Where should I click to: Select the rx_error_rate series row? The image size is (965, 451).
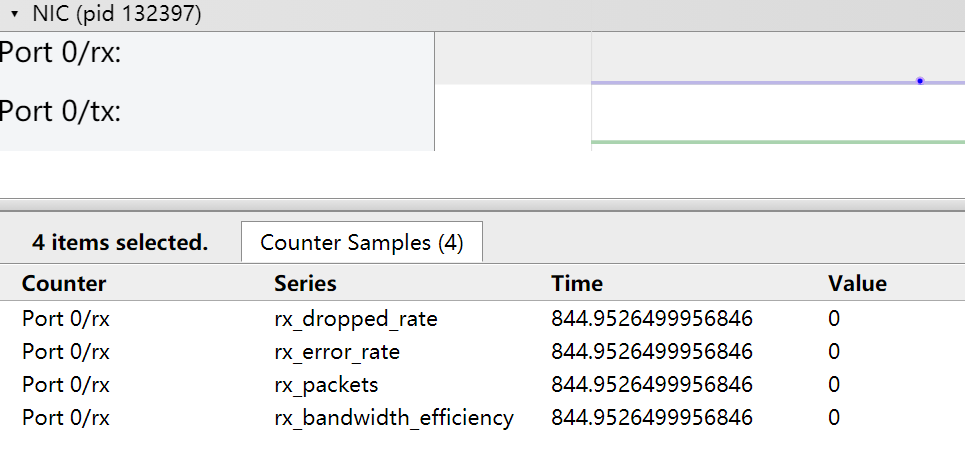click(x=482, y=352)
